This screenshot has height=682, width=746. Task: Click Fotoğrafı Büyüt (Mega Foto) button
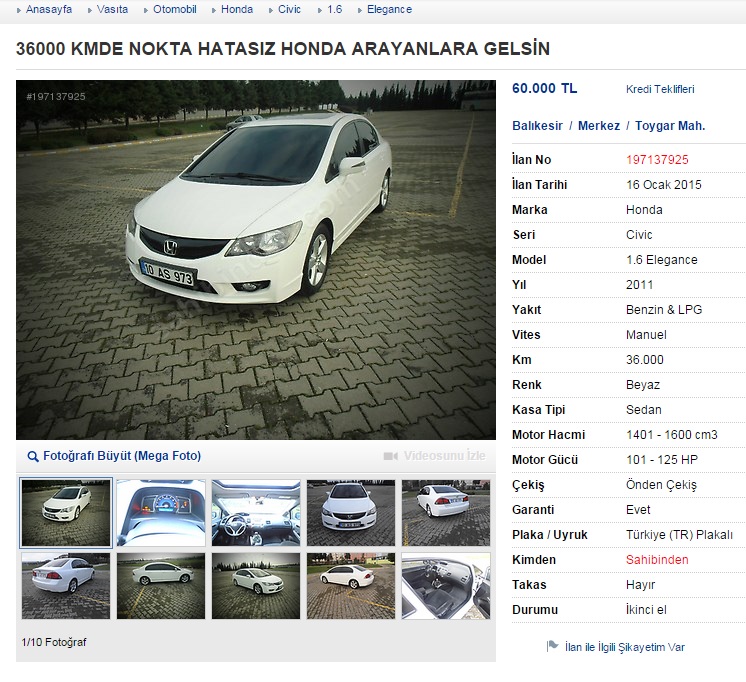pos(122,456)
